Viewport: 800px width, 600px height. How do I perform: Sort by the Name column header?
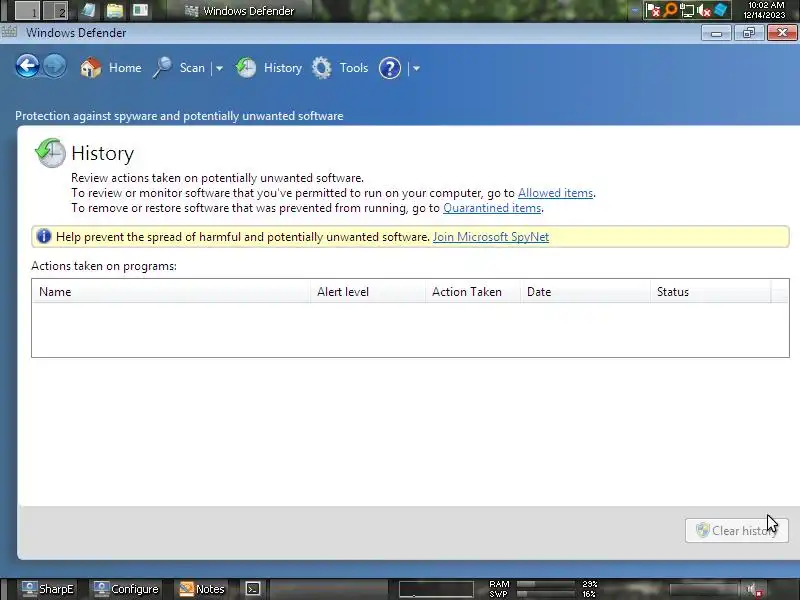pos(171,292)
